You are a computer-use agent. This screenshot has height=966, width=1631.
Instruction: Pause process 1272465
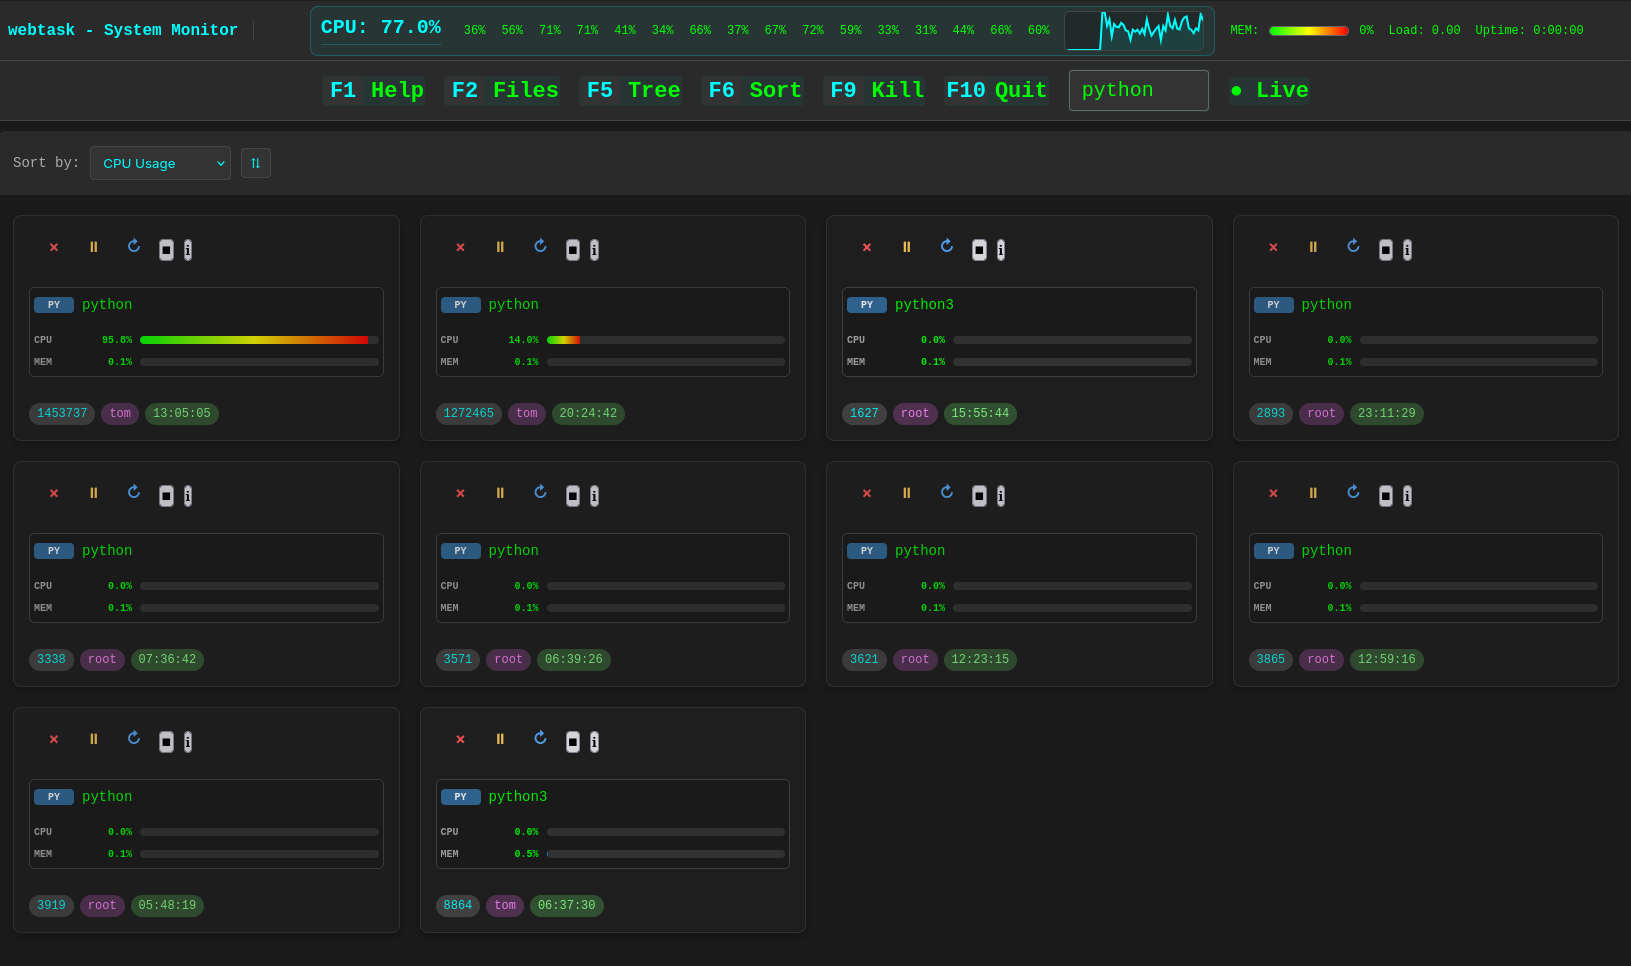pos(500,247)
